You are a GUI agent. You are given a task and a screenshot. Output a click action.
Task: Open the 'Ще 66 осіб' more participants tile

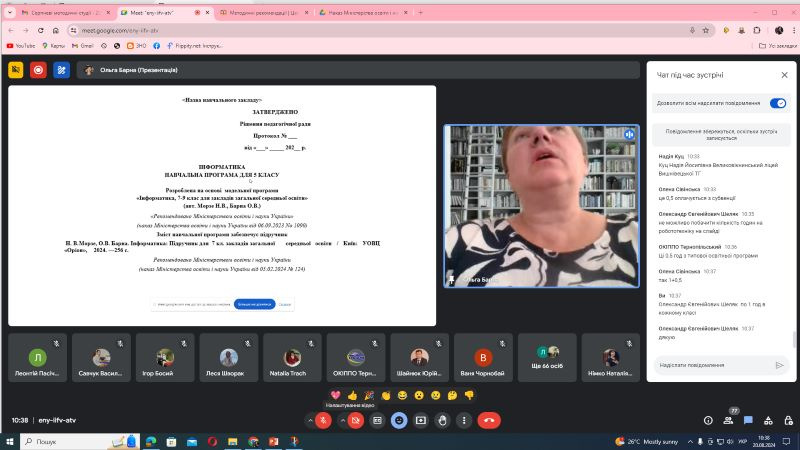pos(547,358)
